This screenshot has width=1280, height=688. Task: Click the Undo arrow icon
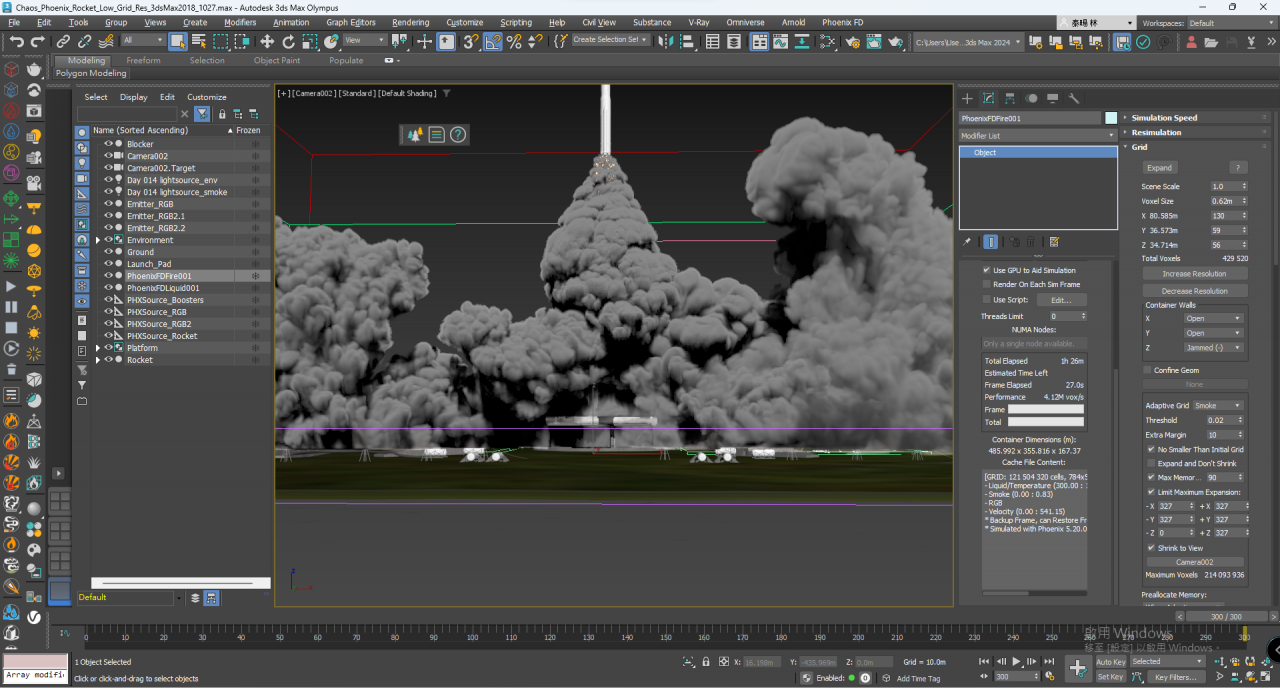pyautogui.click(x=16, y=41)
